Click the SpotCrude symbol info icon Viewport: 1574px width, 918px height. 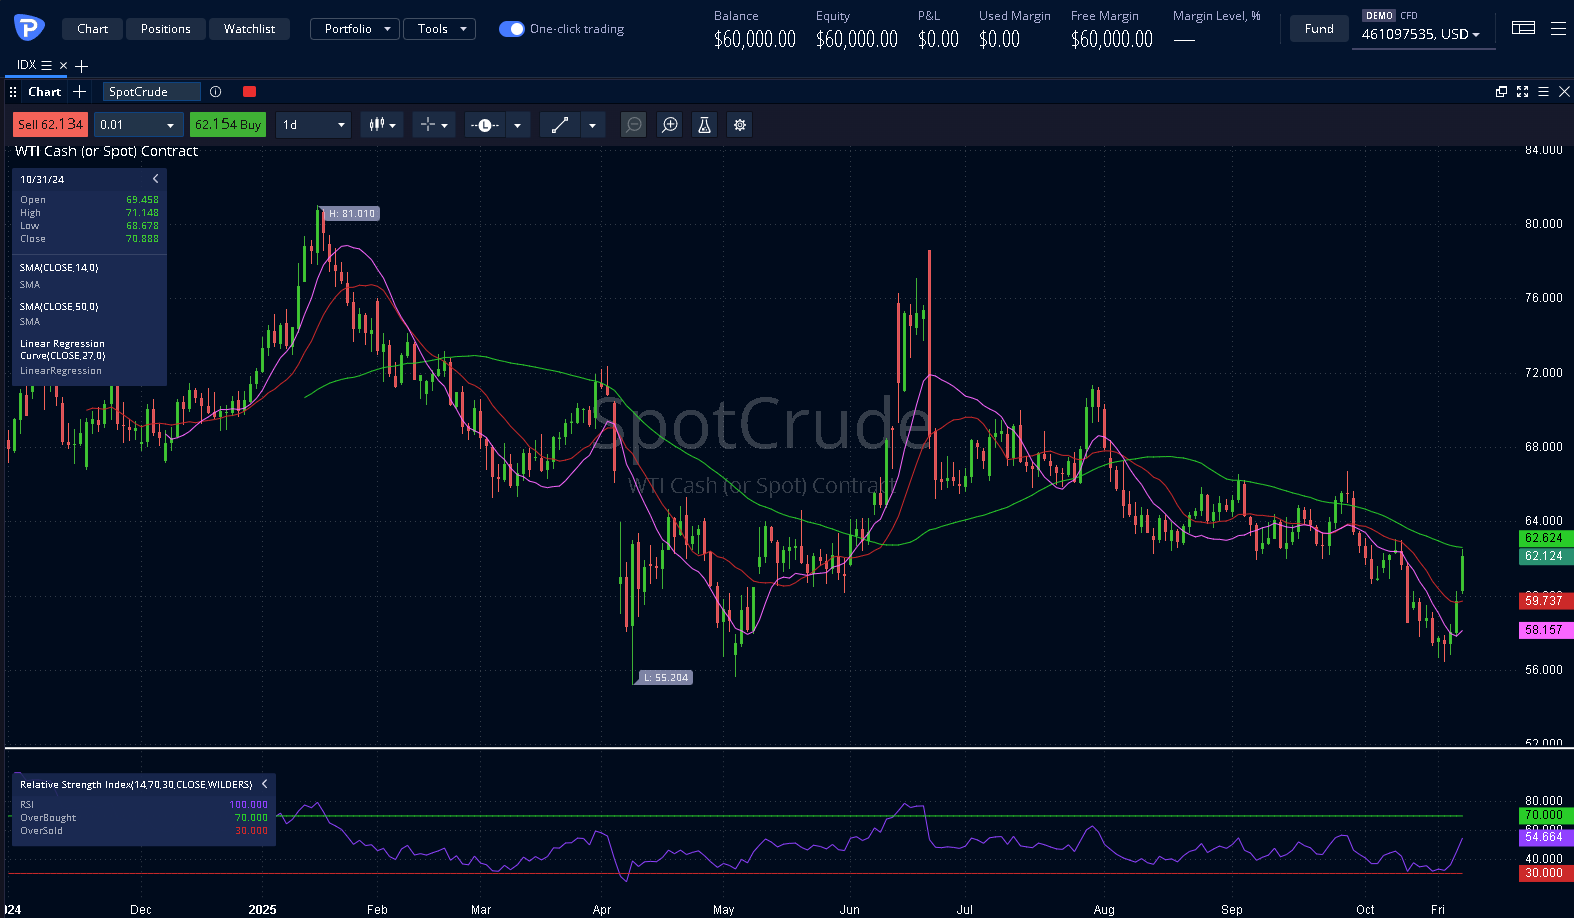pos(215,92)
